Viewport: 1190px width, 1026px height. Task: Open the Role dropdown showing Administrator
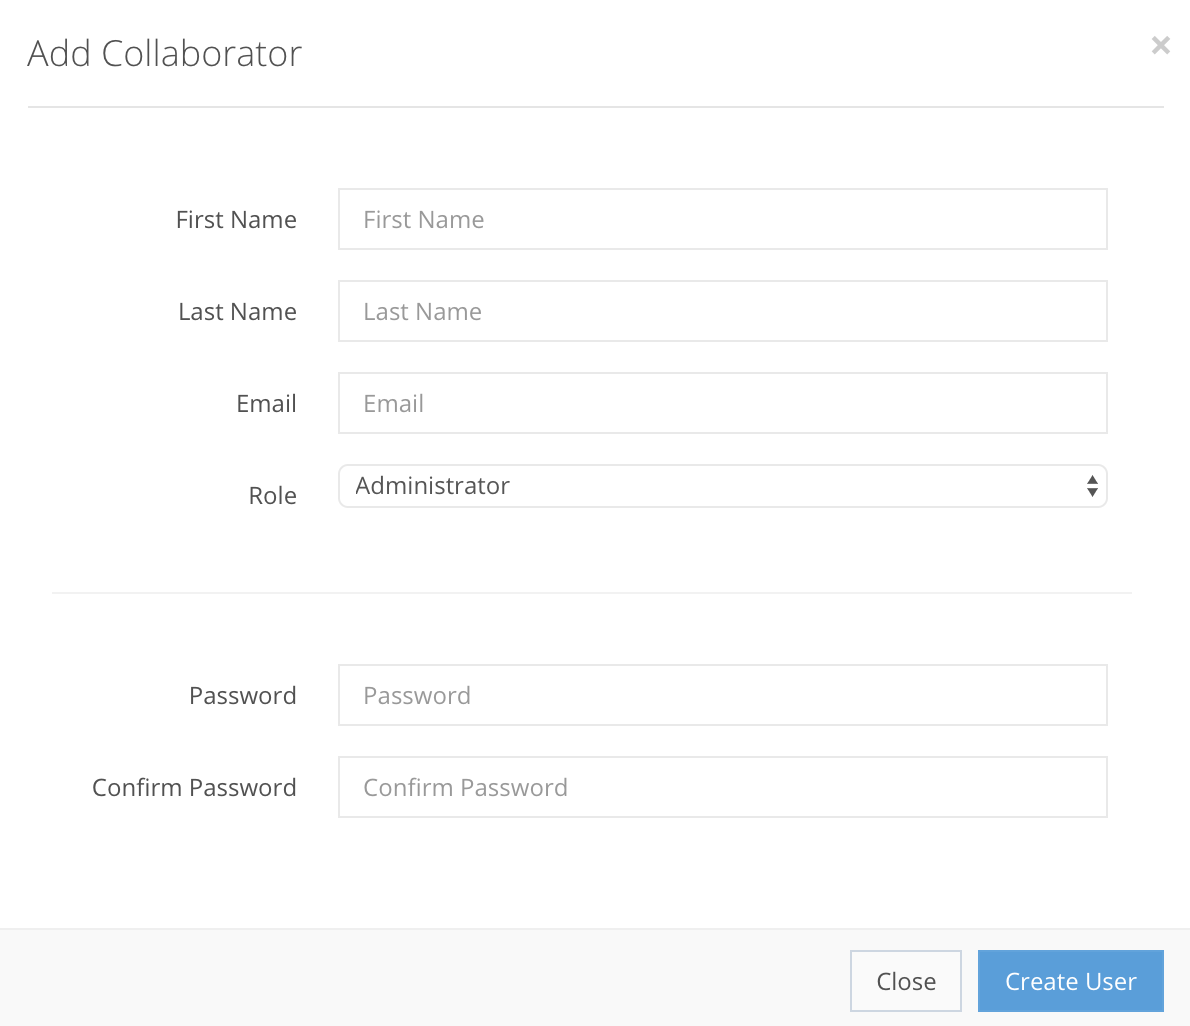722,485
